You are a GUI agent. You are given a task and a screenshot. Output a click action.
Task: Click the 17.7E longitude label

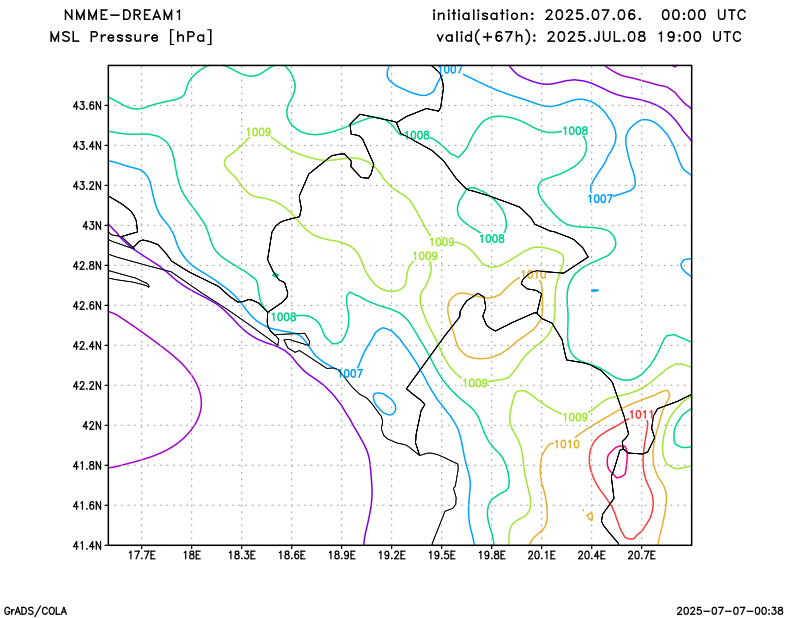click(x=141, y=555)
